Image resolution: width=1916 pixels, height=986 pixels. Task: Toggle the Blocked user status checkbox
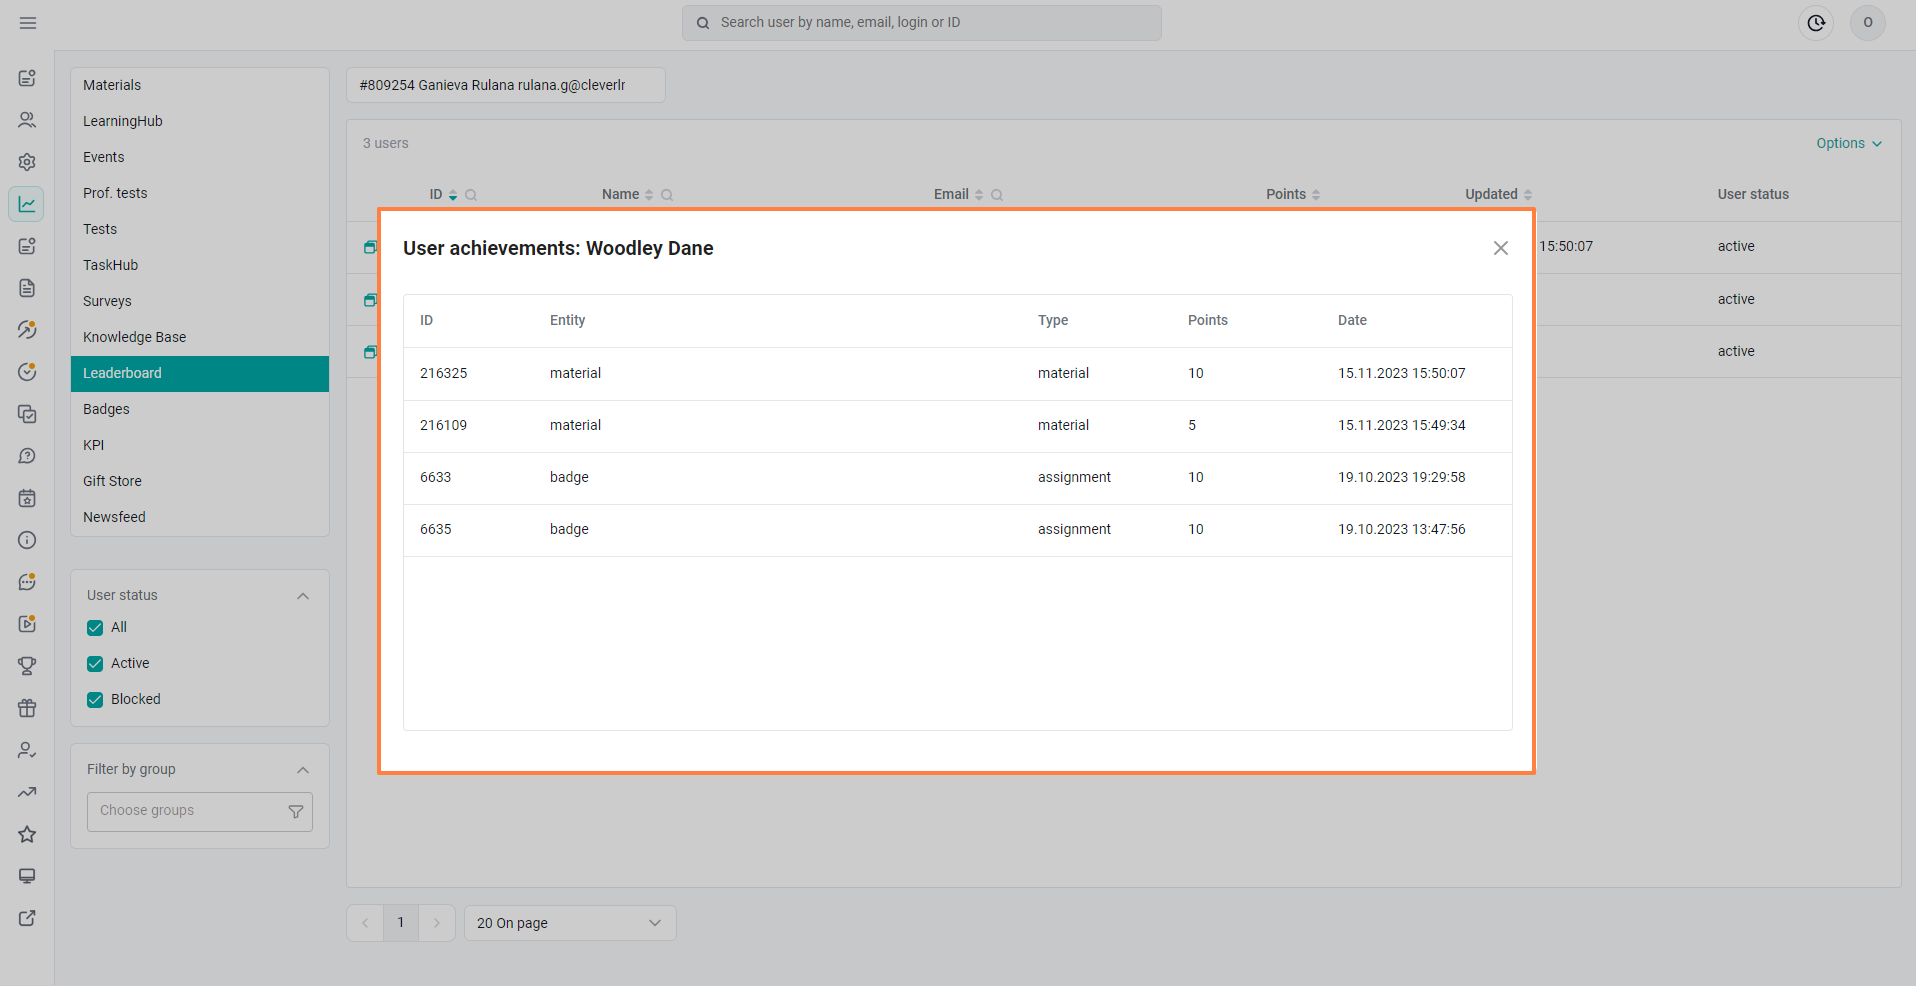click(95, 700)
